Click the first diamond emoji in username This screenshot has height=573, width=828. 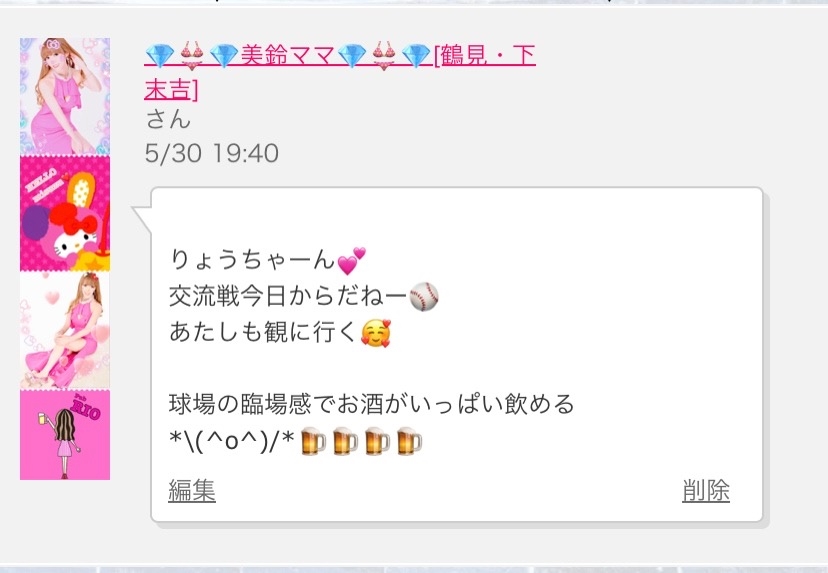[x=159, y=56]
